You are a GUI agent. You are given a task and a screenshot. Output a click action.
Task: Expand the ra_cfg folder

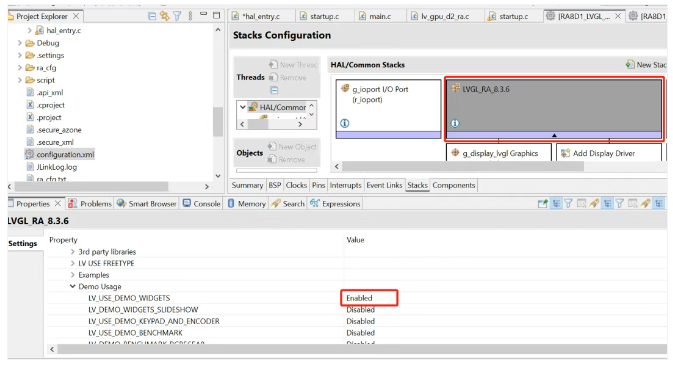20,68
